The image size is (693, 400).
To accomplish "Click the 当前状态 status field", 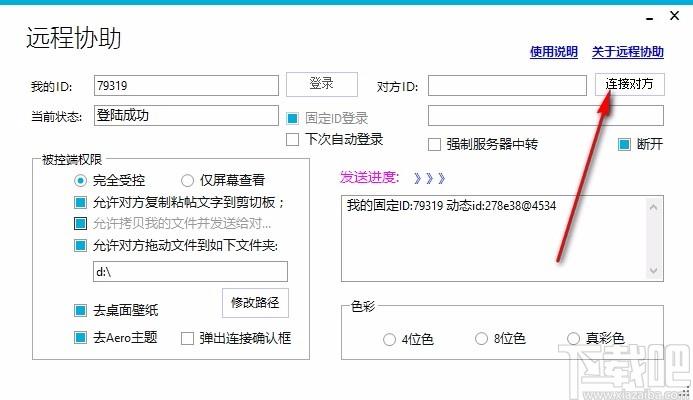I will pos(187,115).
